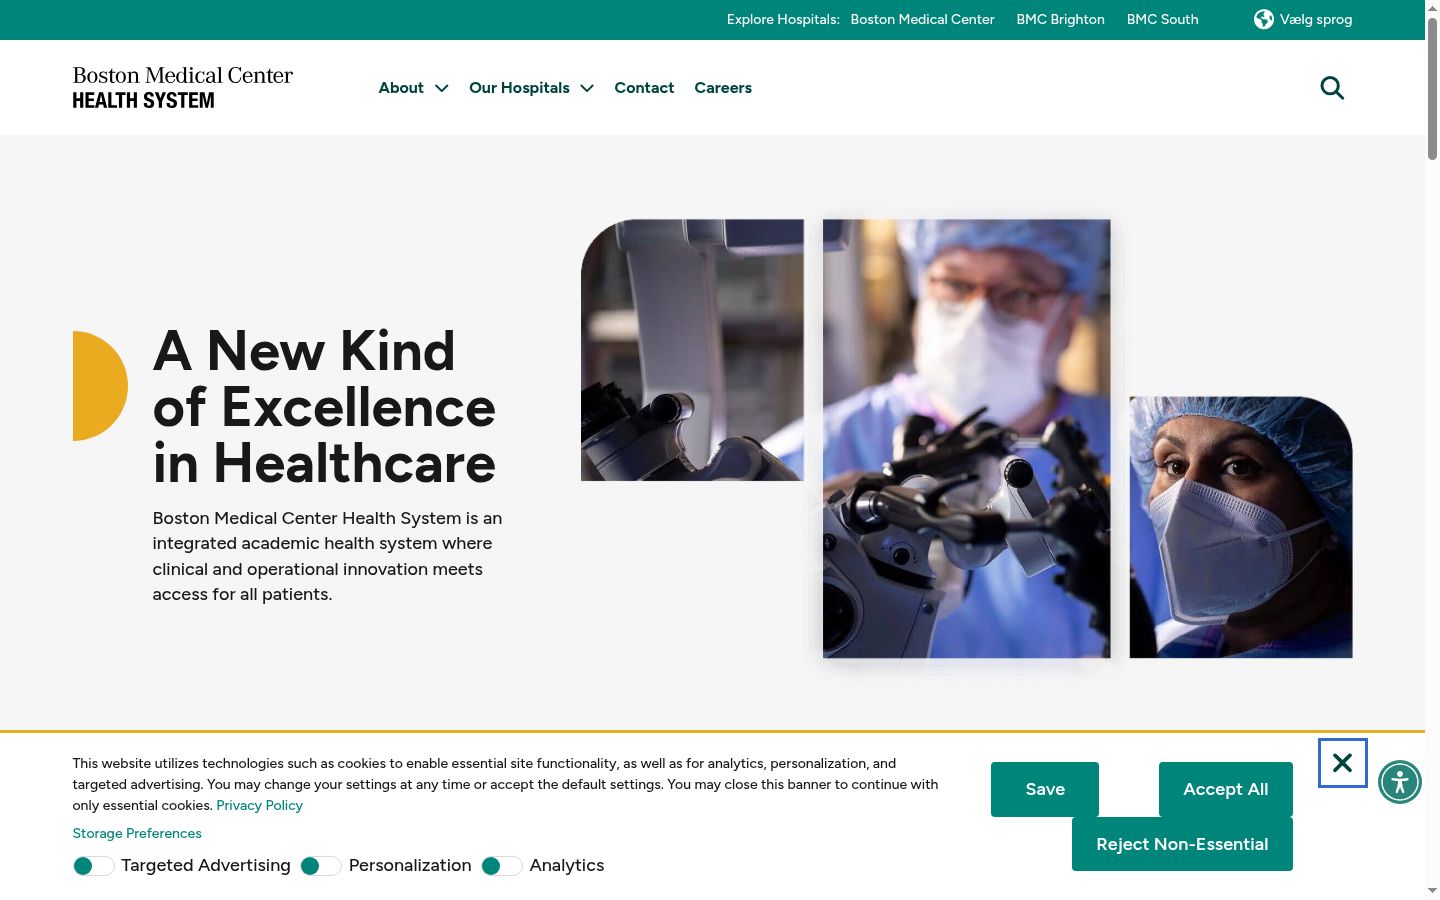Click the 'A New Kind of Excellence' headline
The height and width of the screenshot is (900, 1440).
(324, 407)
